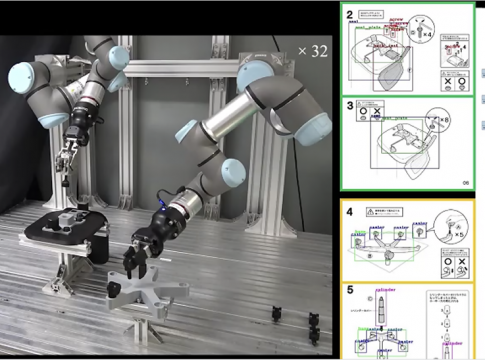Viewport: 485px width, 360px height.
Task: Select the caster ×5 circular inset in step 4
Action: click(452, 227)
